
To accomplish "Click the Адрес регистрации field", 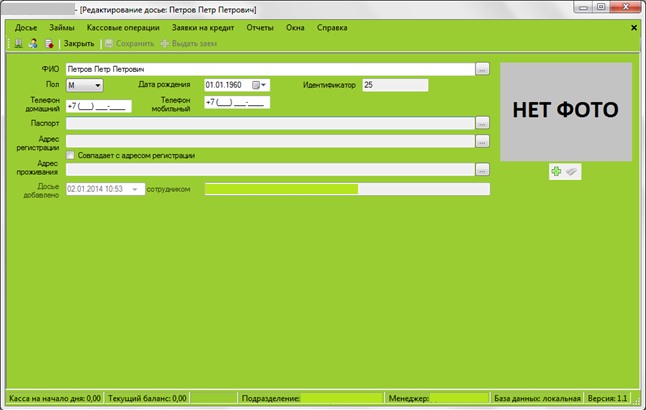I will 270,141.
